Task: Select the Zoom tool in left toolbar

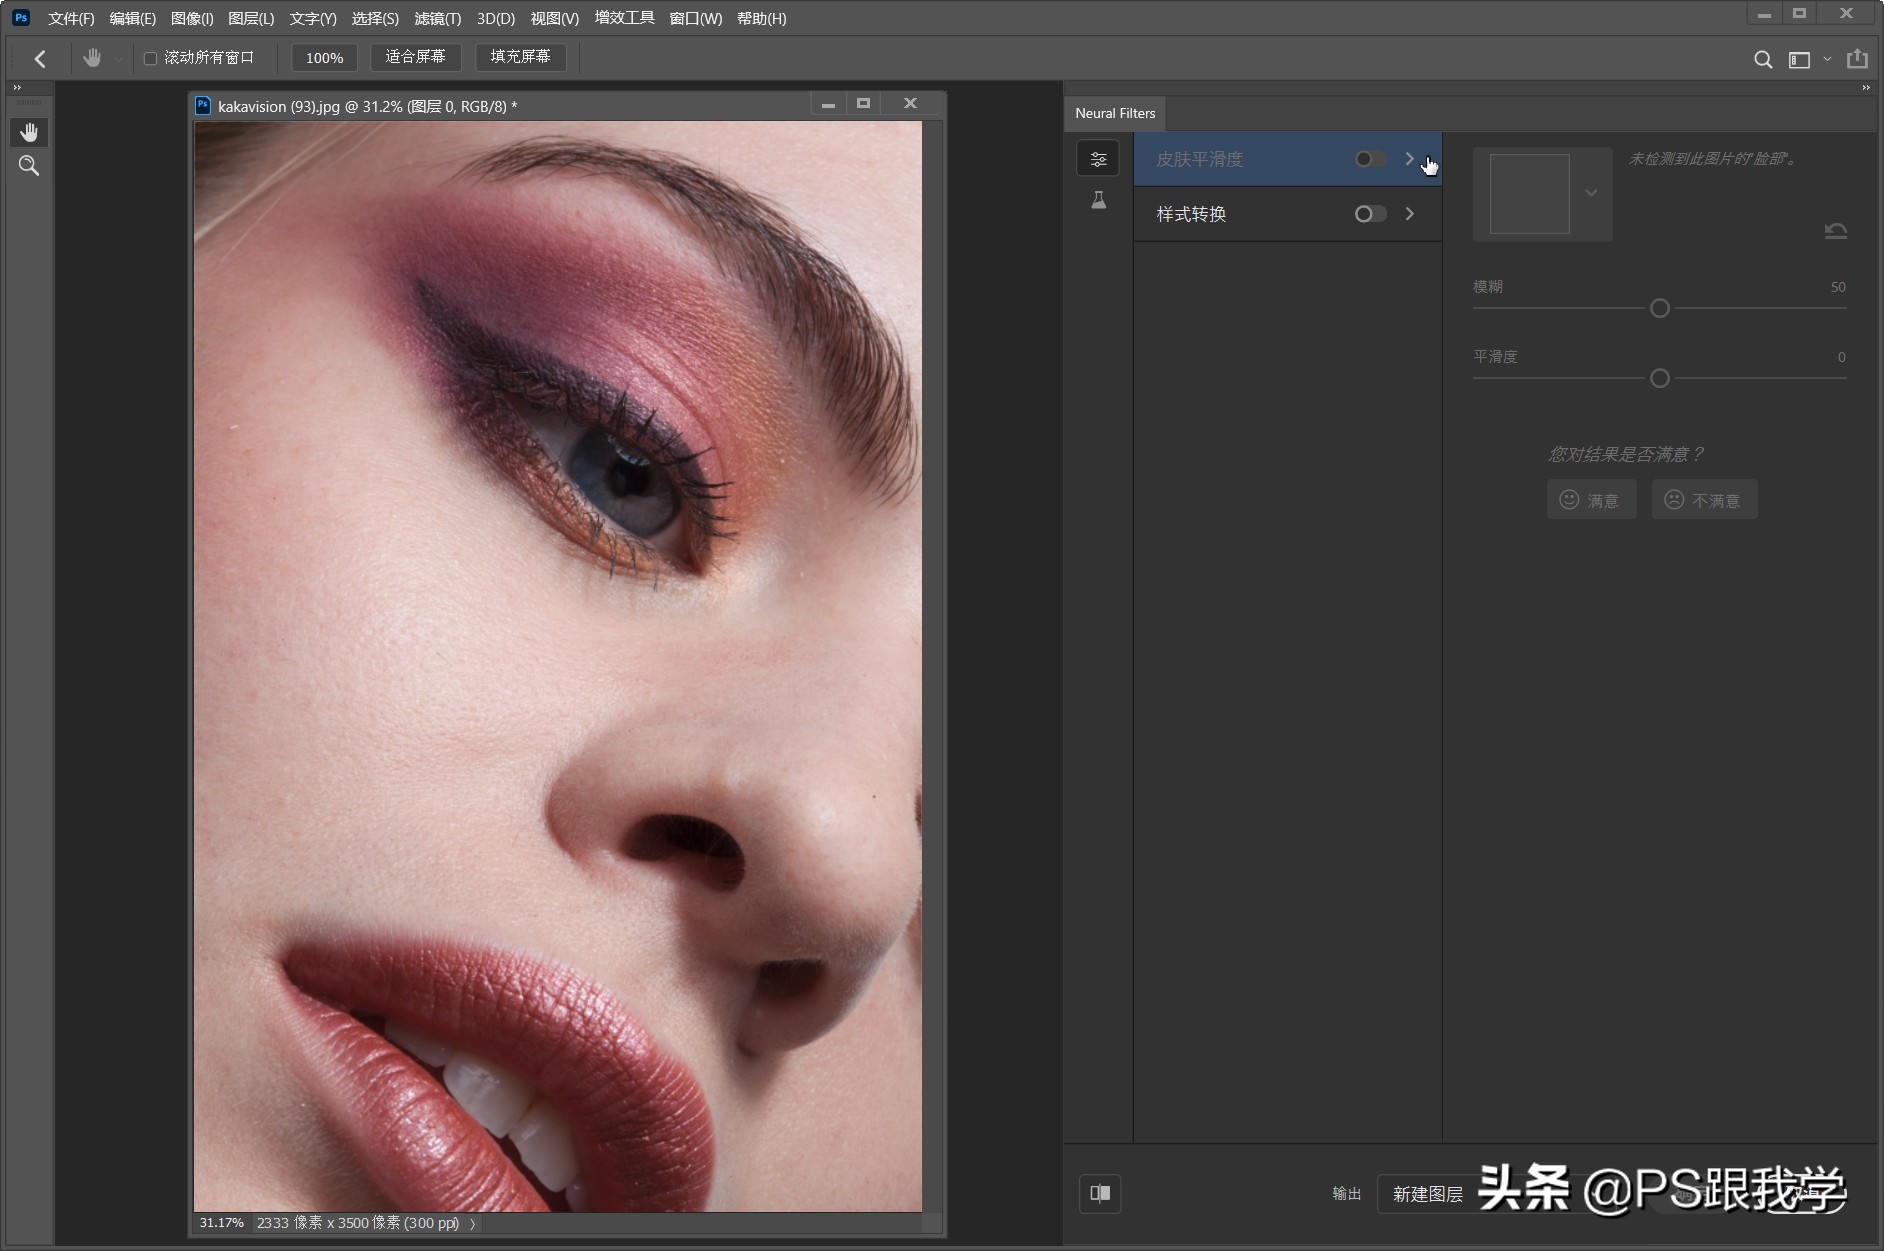Action: [29, 166]
